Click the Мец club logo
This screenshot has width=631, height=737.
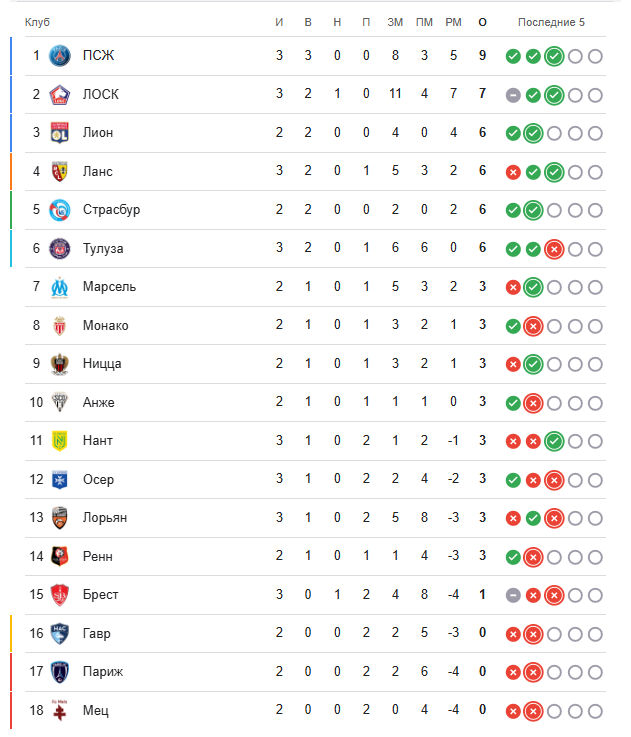coord(61,710)
